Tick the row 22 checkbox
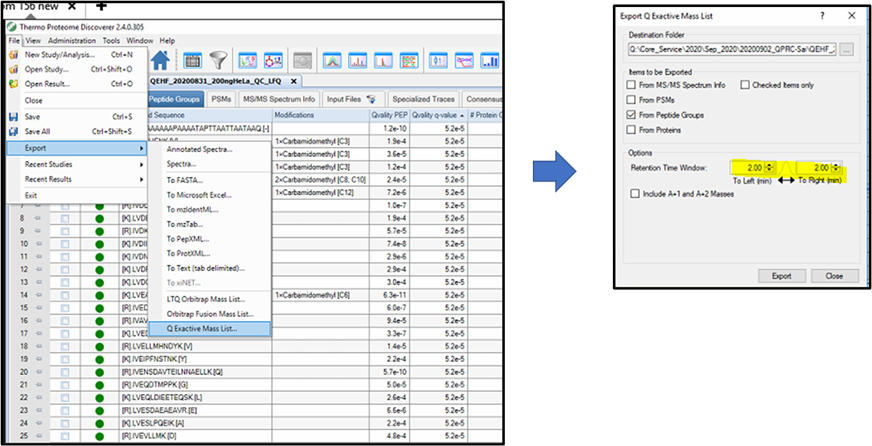The image size is (872, 446). tap(65, 397)
